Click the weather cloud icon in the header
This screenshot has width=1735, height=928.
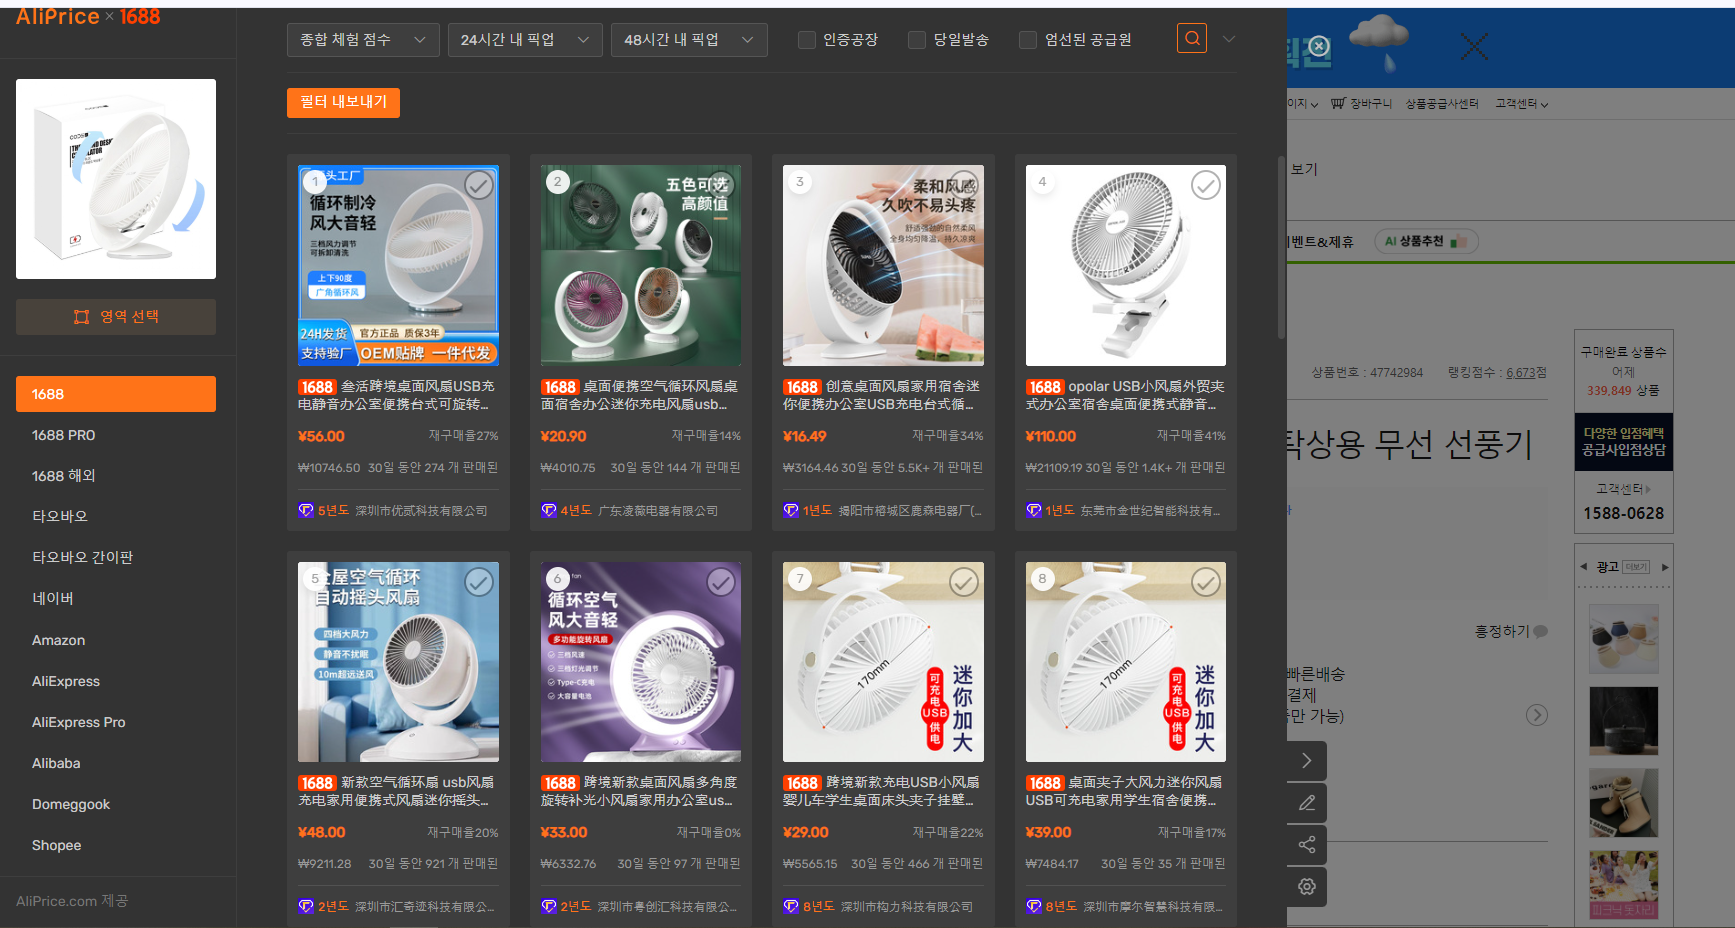[1379, 42]
